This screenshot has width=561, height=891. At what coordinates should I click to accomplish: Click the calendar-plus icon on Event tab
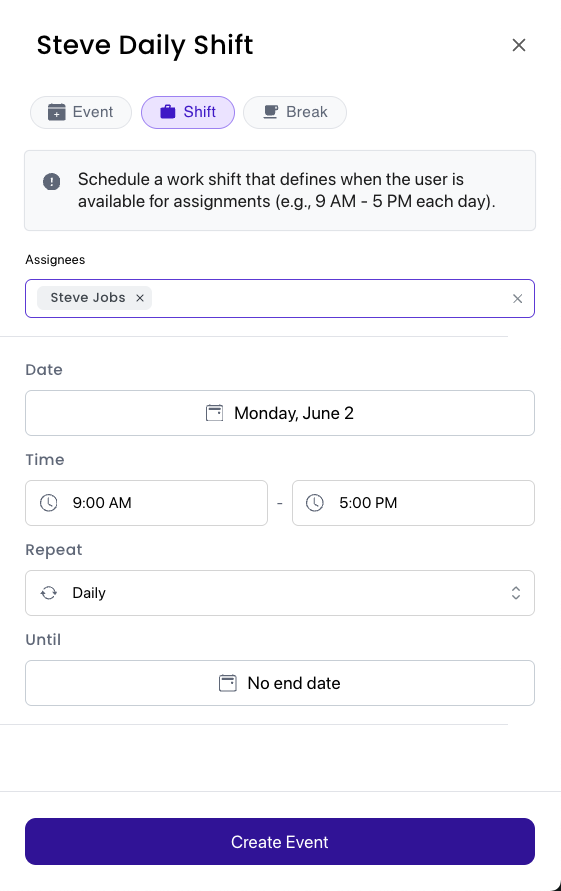coord(56,112)
